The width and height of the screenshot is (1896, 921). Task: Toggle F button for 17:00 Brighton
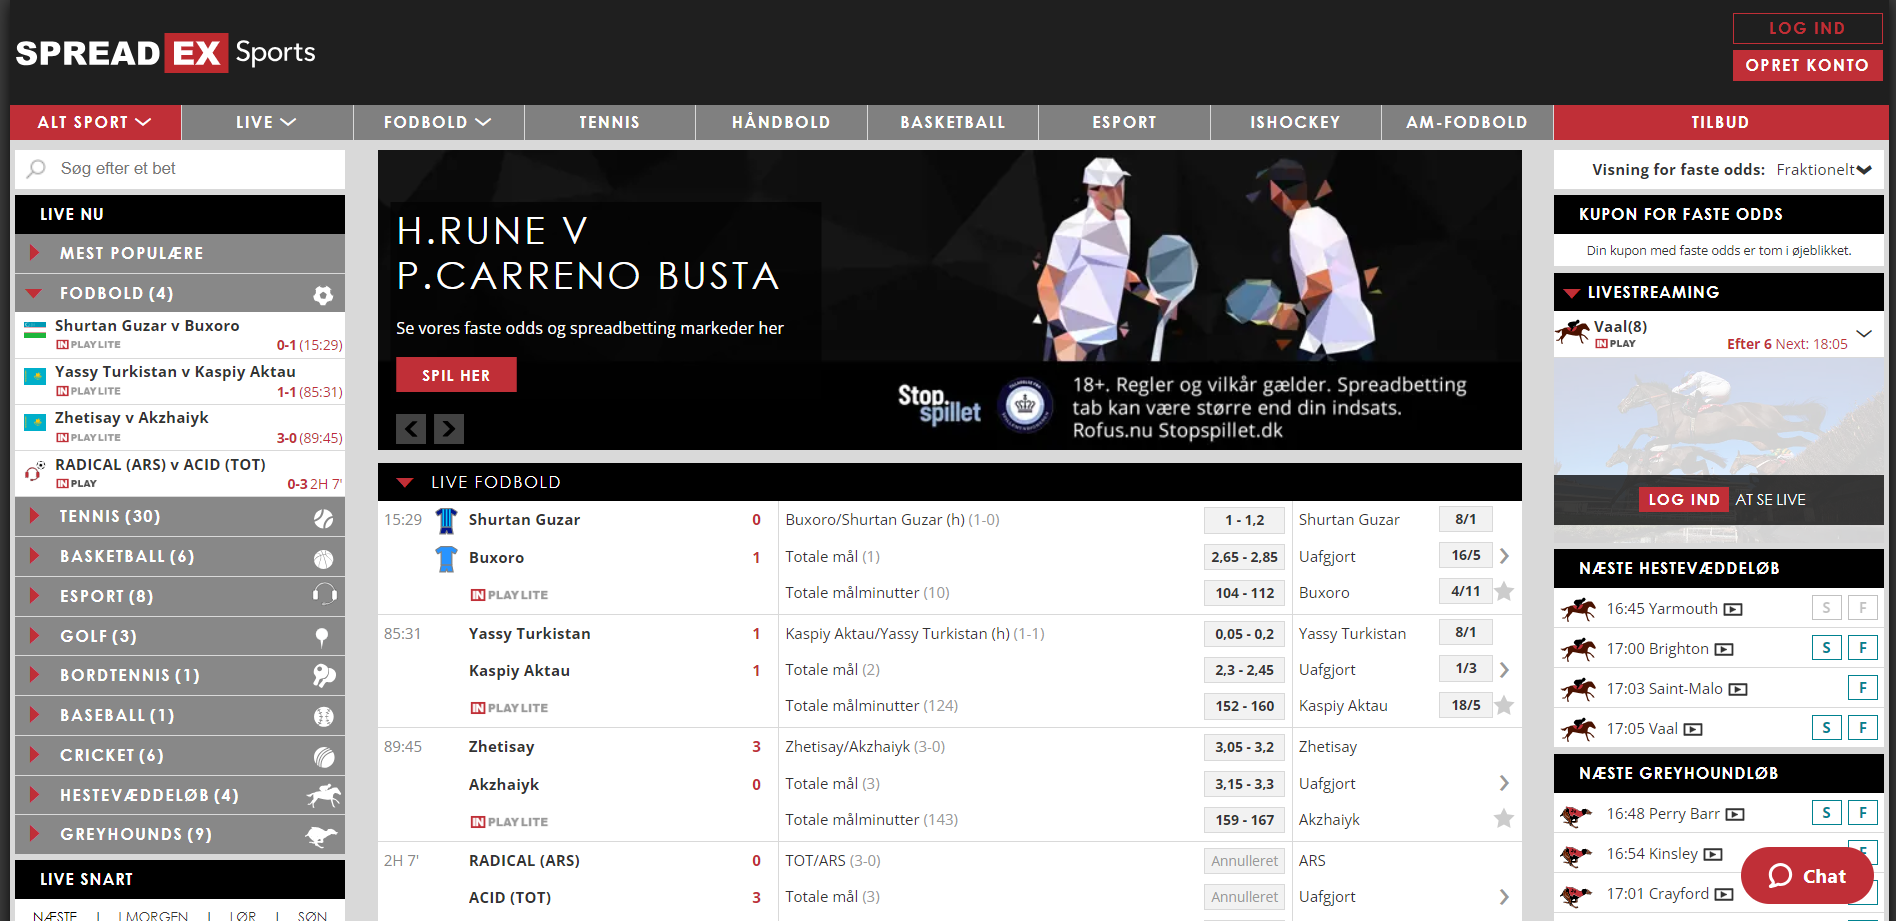pos(1863,648)
